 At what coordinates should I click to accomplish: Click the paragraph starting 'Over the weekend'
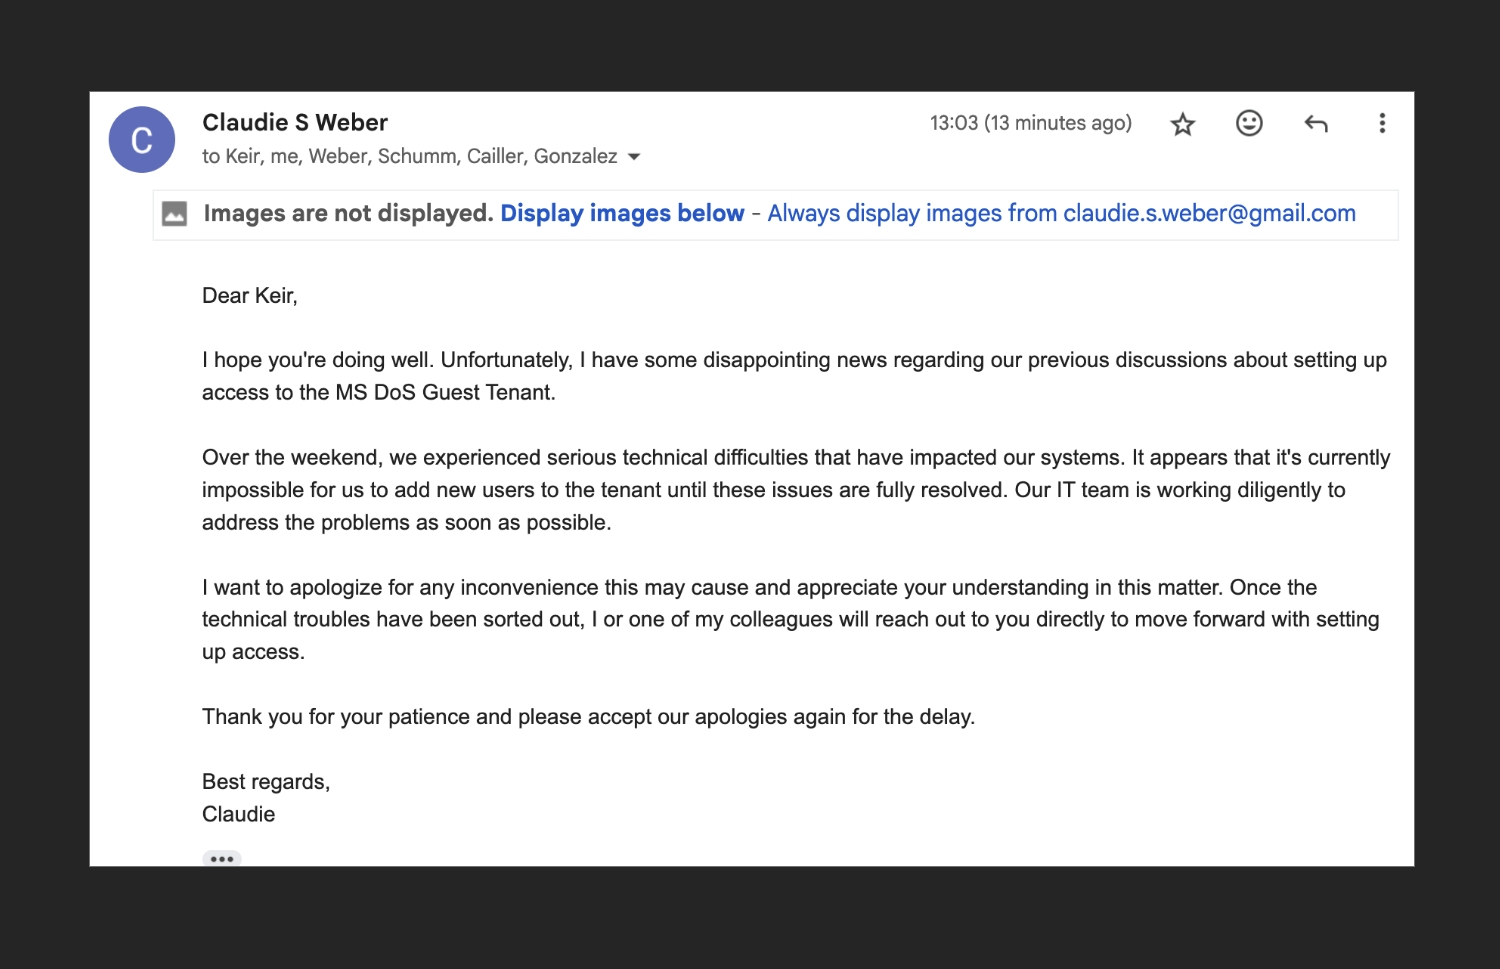(x=796, y=490)
